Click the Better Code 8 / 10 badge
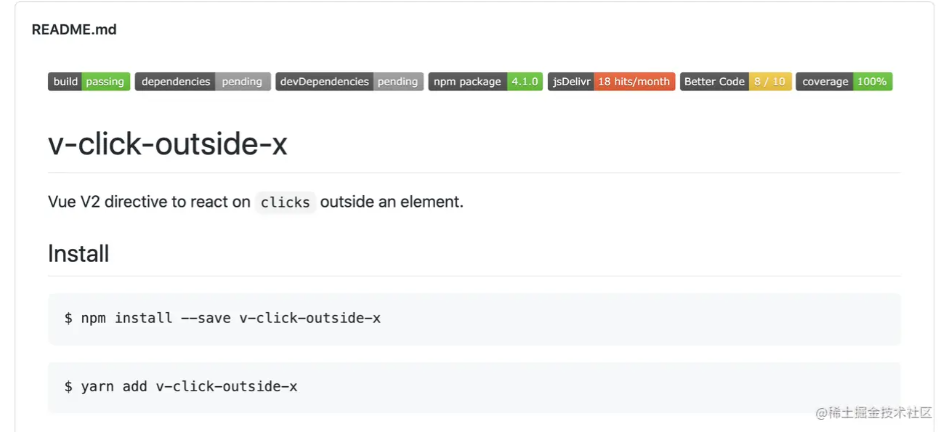Viewport: 941px width, 432px height. click(736, 82)
